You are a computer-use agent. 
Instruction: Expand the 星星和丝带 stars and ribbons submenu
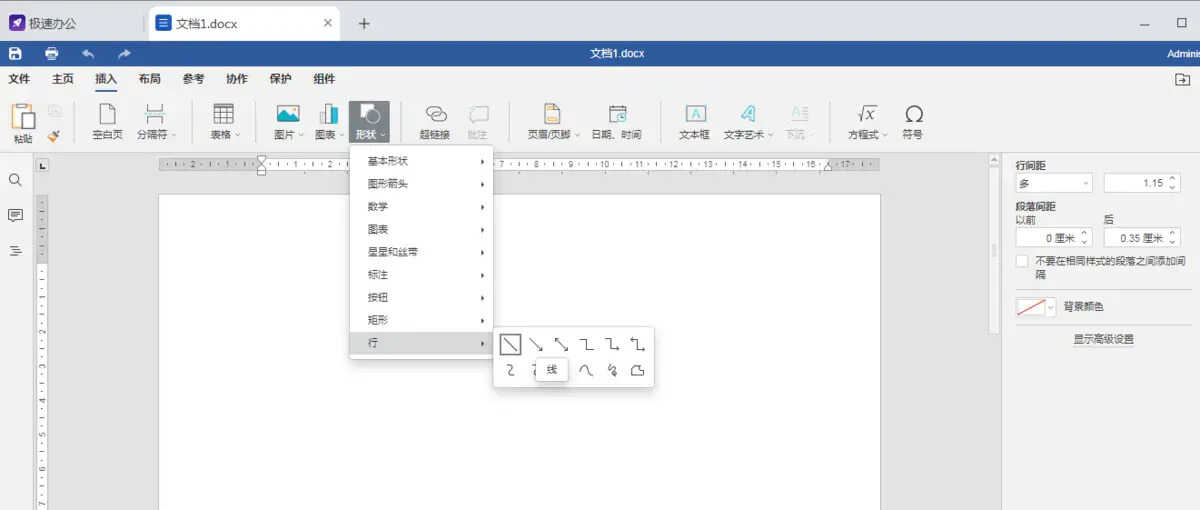pos(421,252)
